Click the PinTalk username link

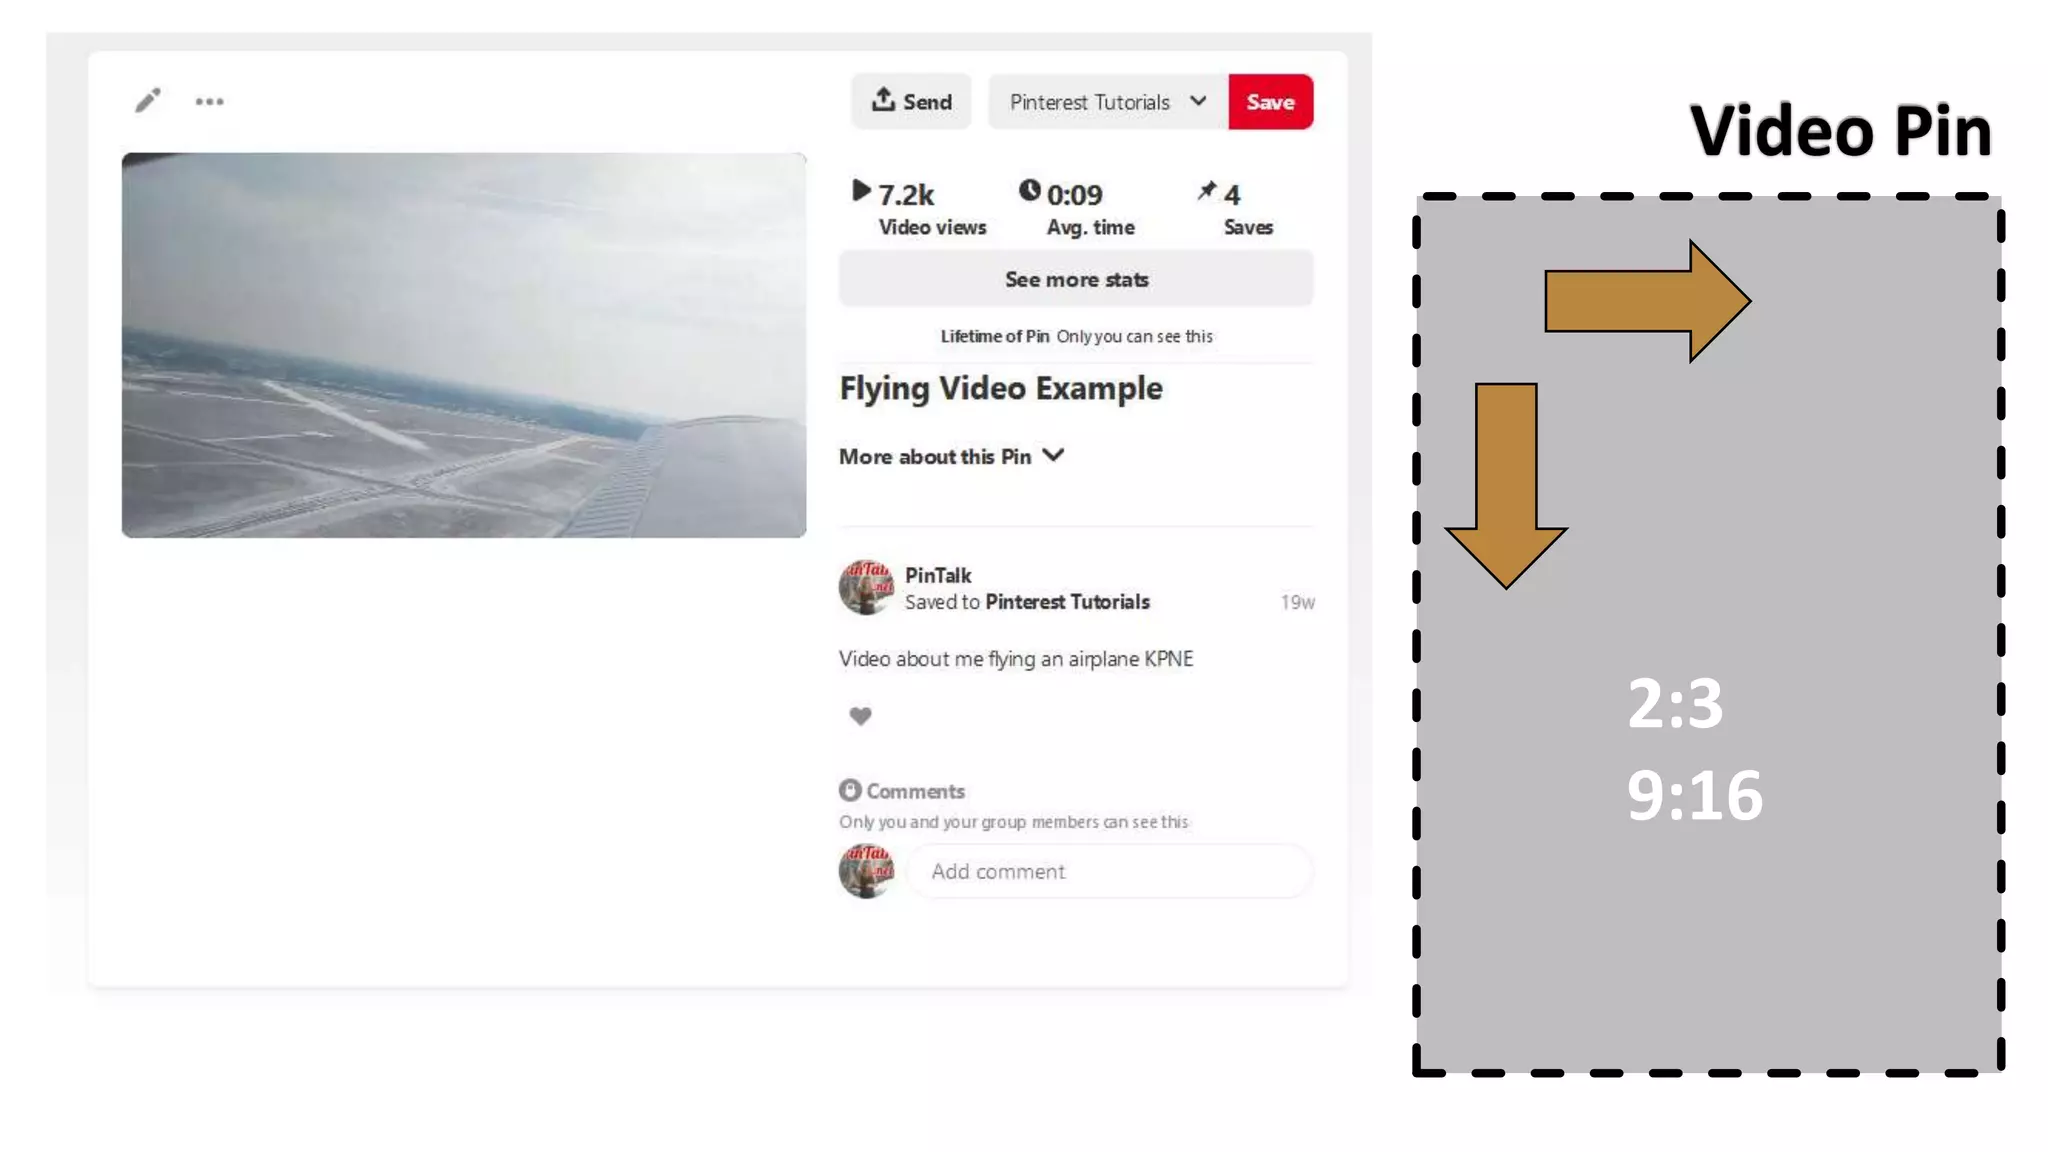(x=938, y=575)
